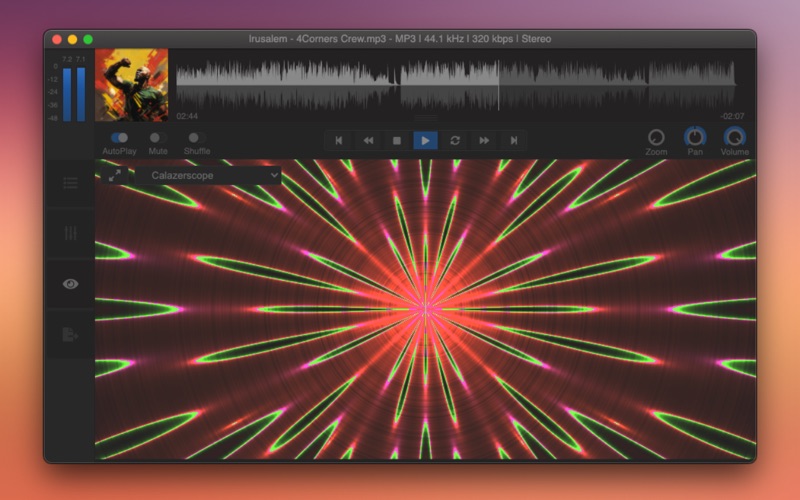Click the Volume knob
This screenshot has width=800, height=500.
pos(735,137)
